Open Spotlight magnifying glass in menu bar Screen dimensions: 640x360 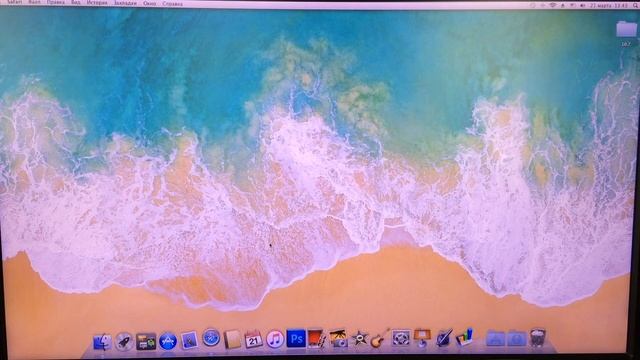coord(635,5)
